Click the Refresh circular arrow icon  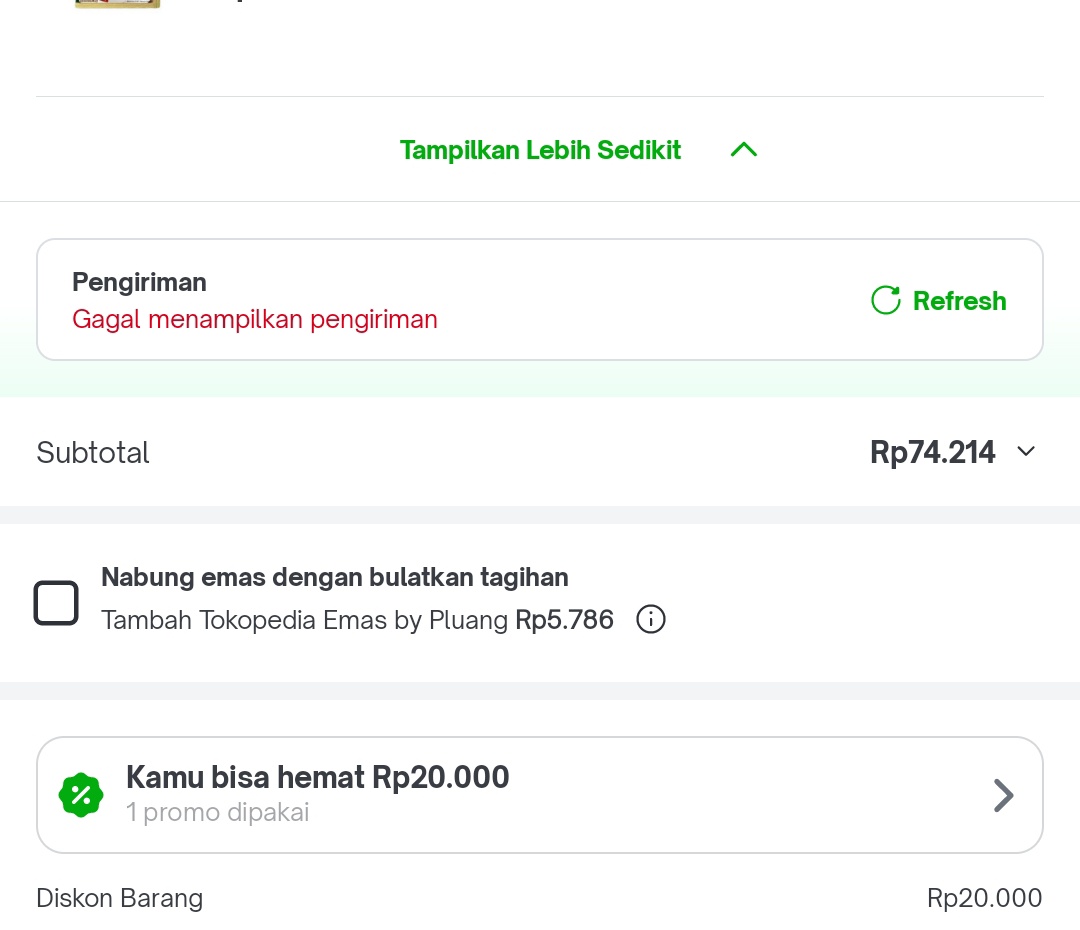[886, 300]
